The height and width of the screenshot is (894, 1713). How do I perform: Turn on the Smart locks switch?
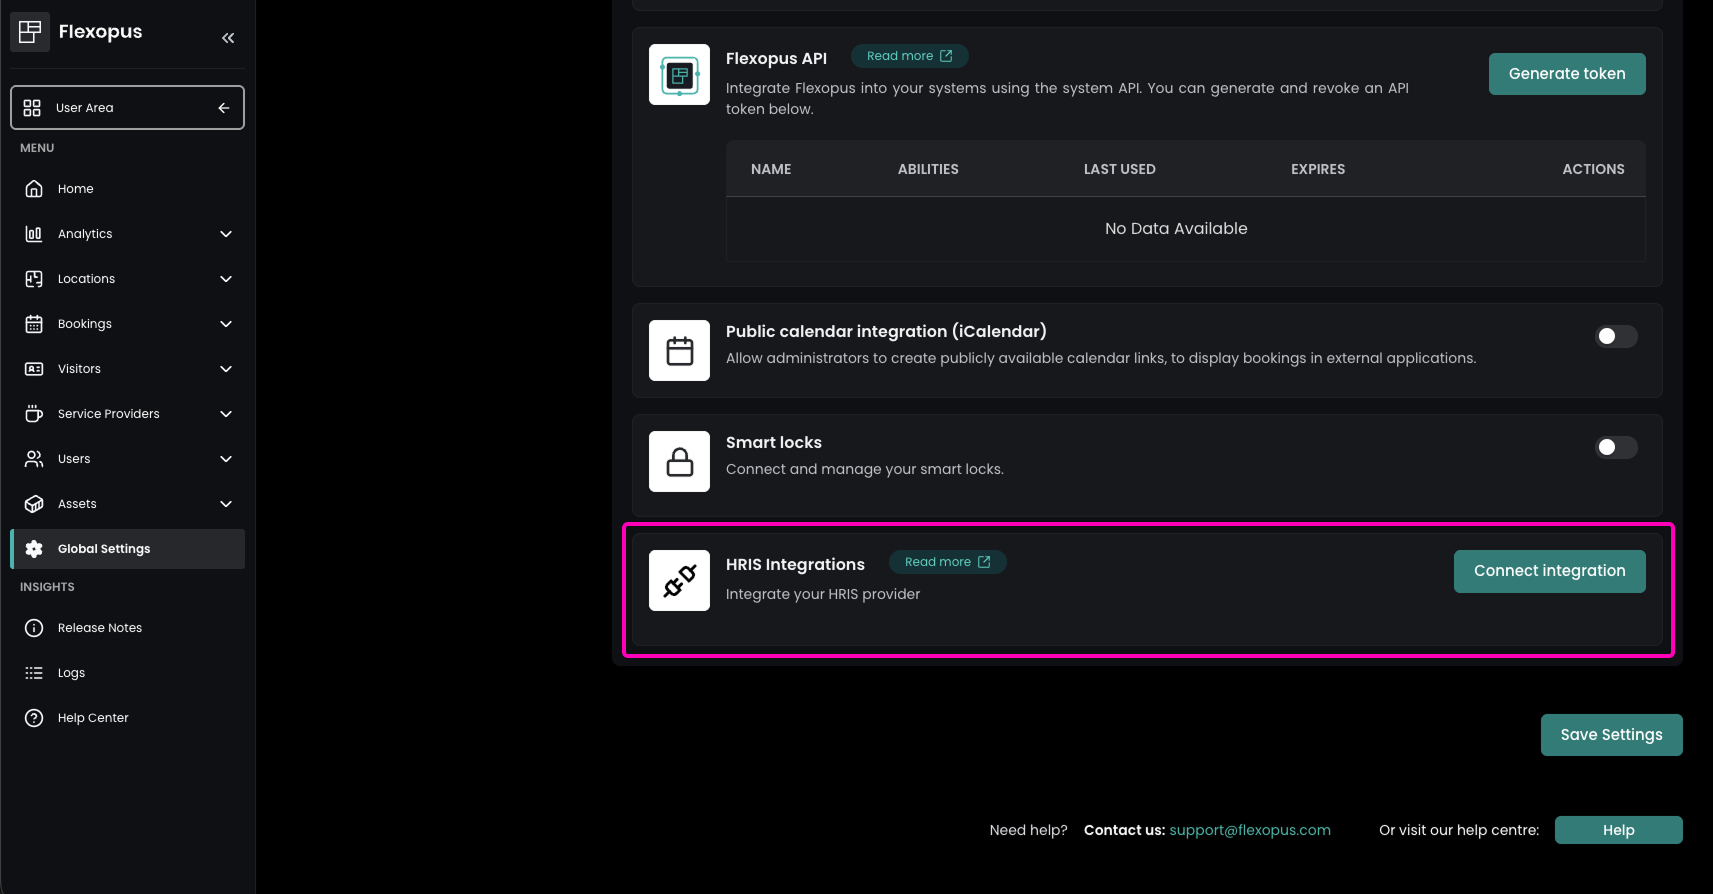[1615, 448]
